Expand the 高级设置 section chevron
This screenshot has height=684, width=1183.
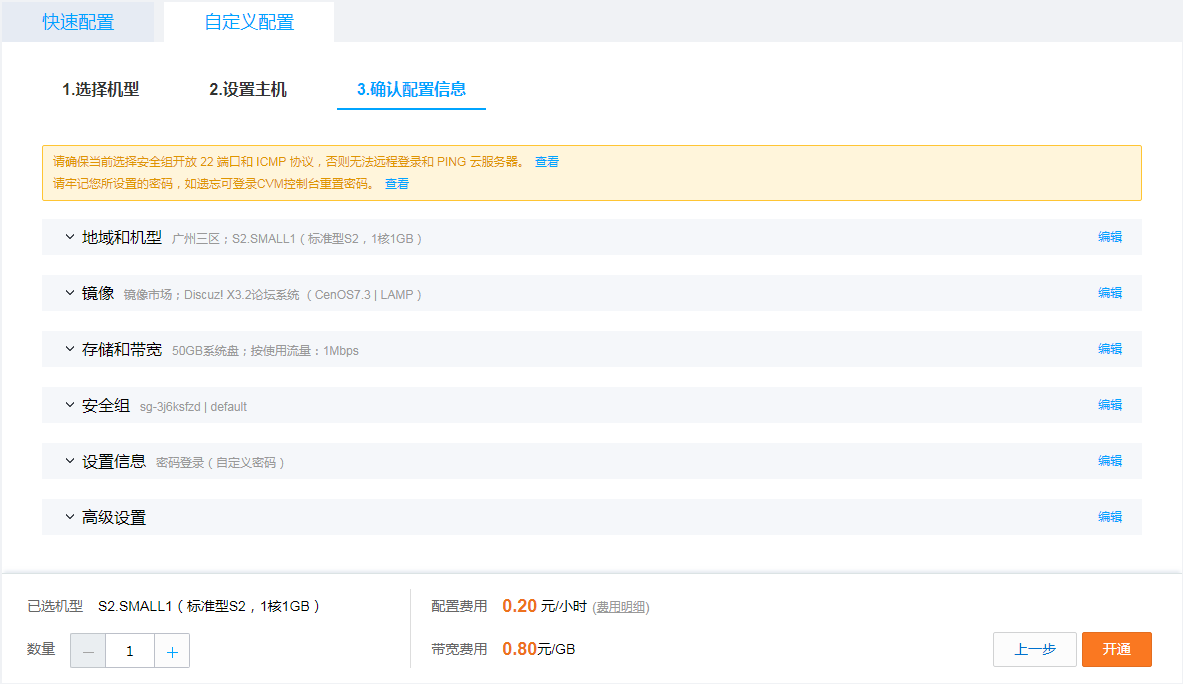[69, 517]
